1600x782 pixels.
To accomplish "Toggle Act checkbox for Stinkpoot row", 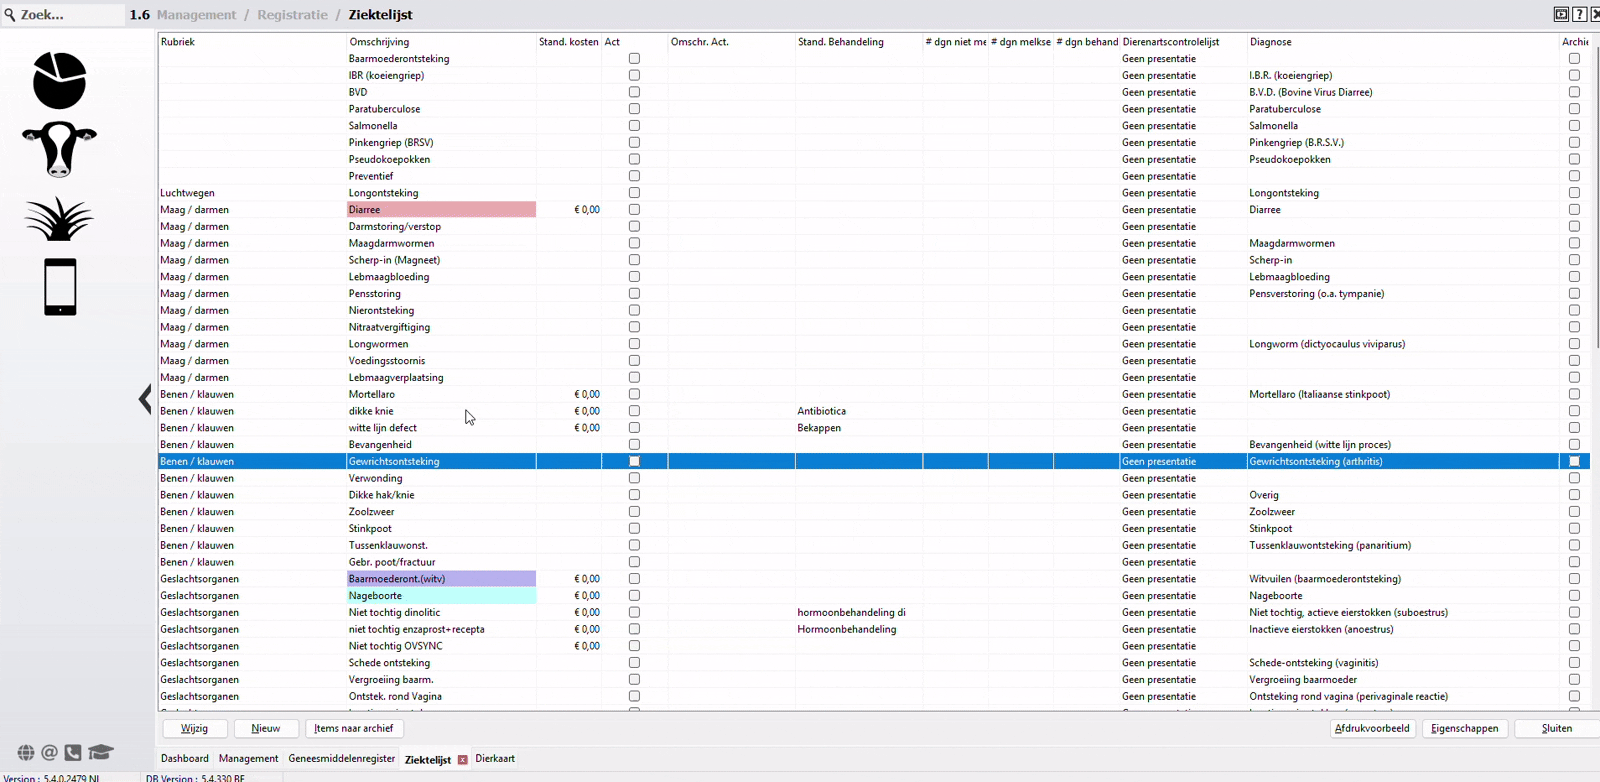I will coord(634,528).
